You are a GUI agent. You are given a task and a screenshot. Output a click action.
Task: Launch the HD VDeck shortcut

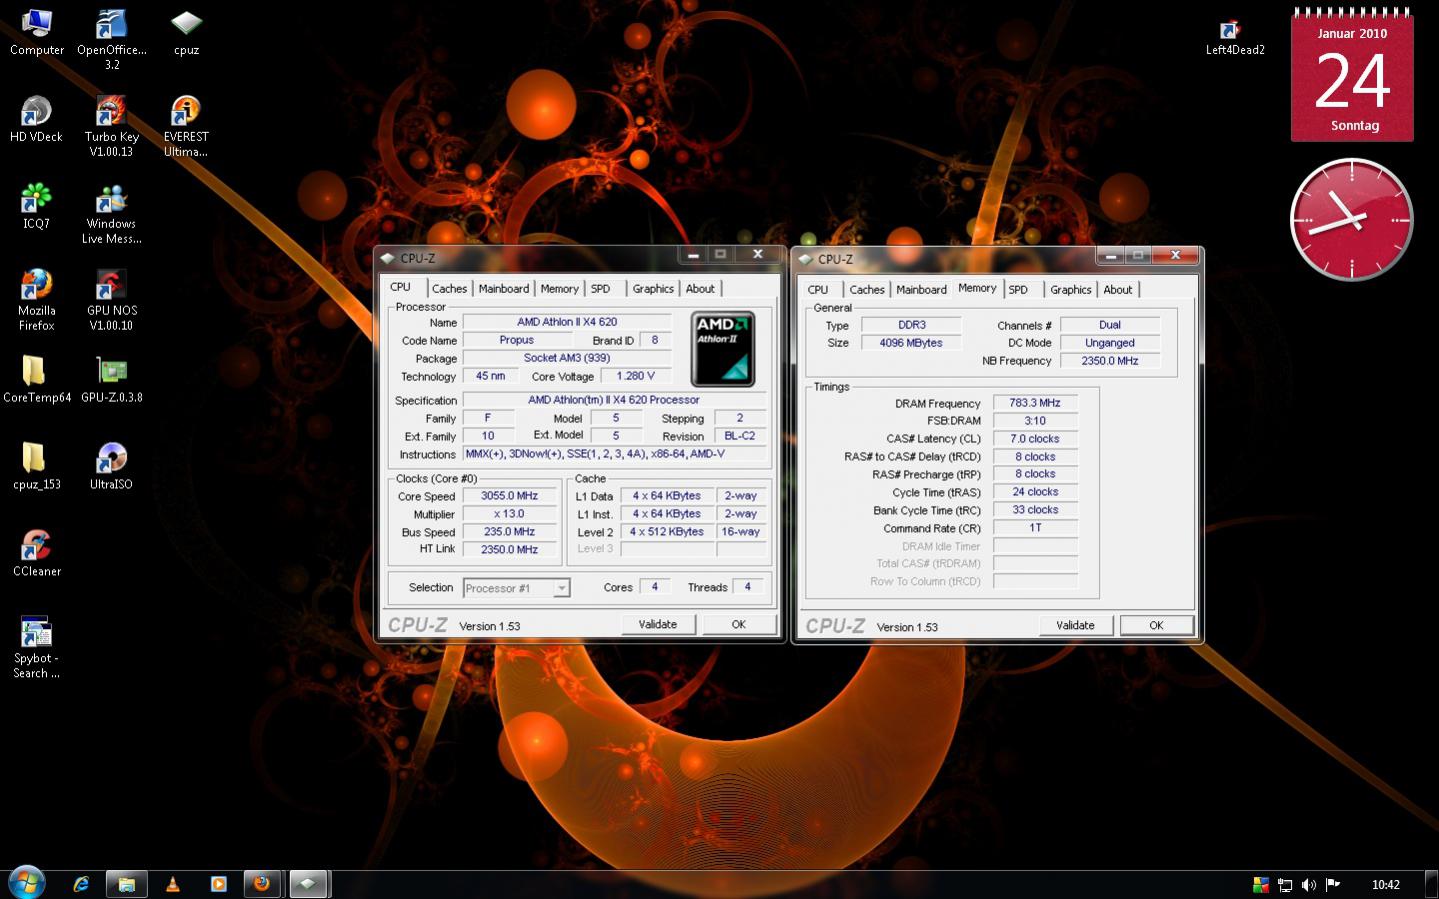36,118
